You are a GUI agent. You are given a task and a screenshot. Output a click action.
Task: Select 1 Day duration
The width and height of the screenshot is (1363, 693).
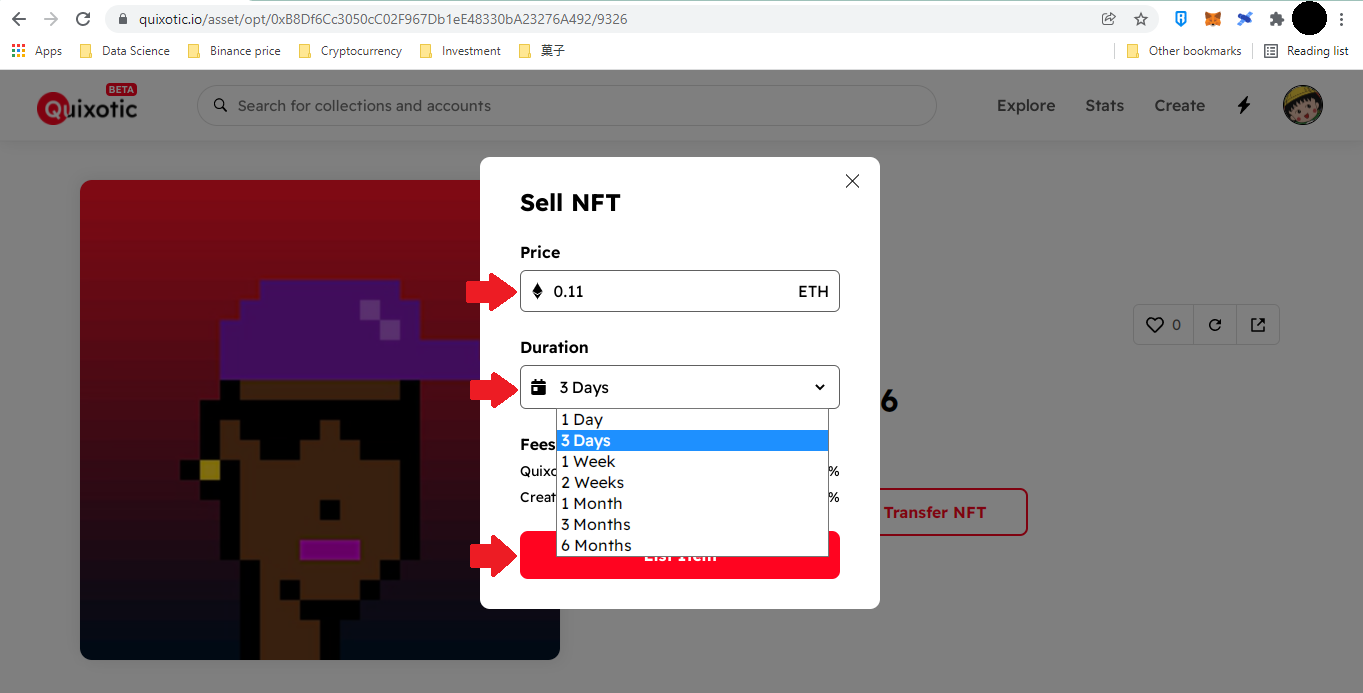click(x=692, y=420)
